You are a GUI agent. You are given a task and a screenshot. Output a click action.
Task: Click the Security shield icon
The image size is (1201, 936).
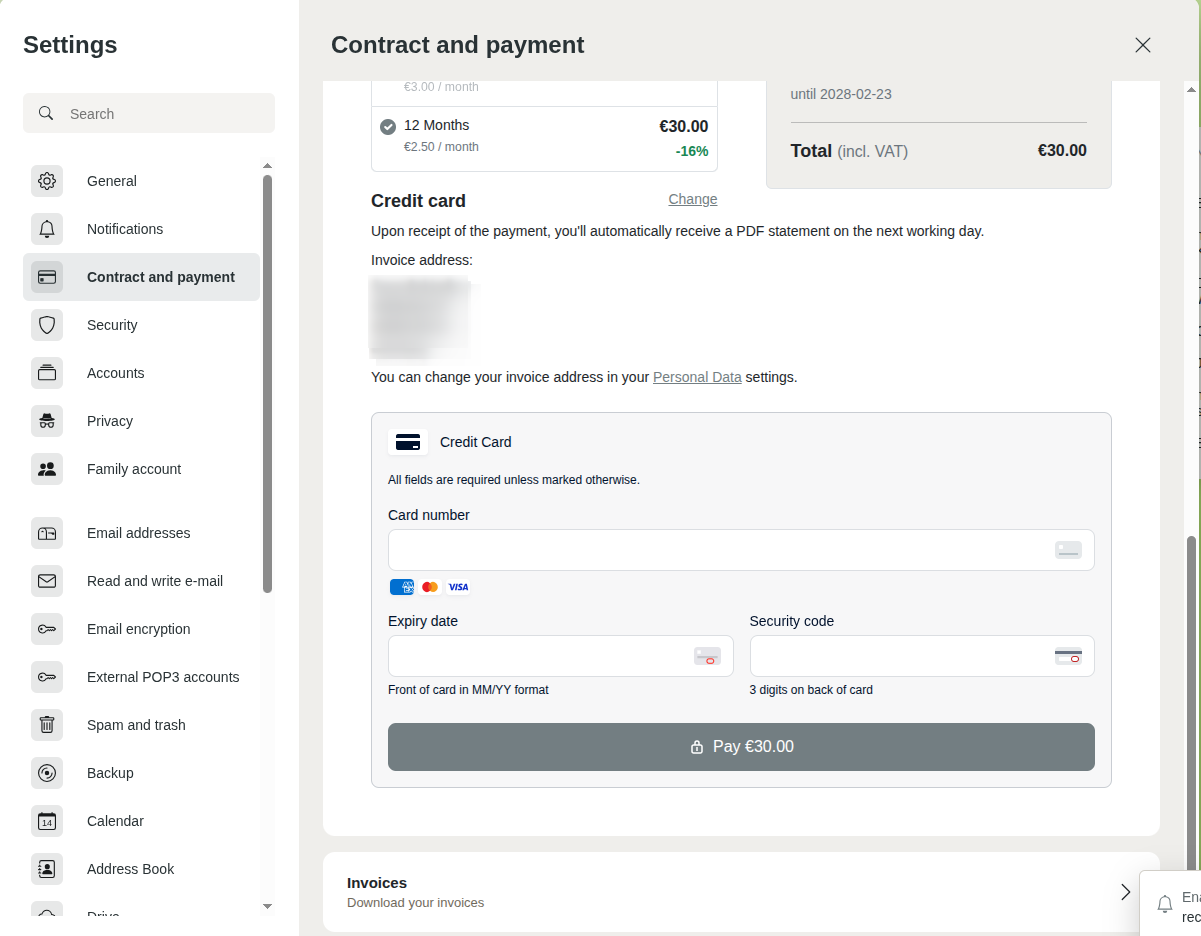tap(47, 325)
